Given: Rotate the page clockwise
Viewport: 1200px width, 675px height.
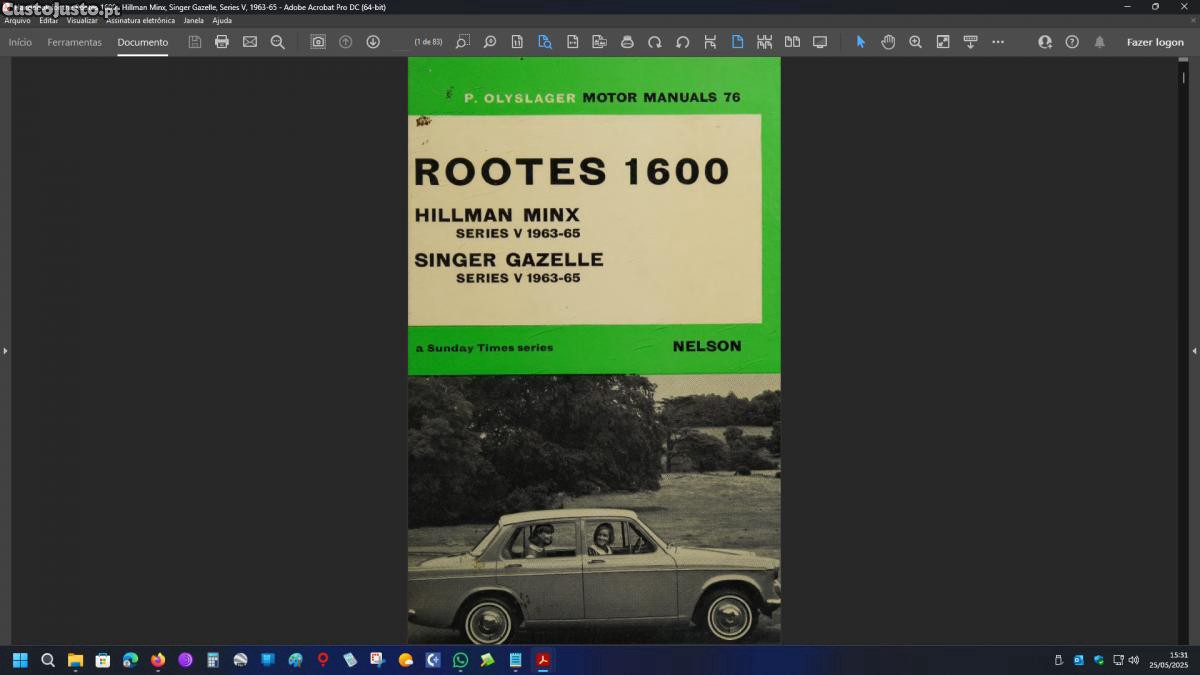Looking at the screenshot, I should (x=655, y=42).
